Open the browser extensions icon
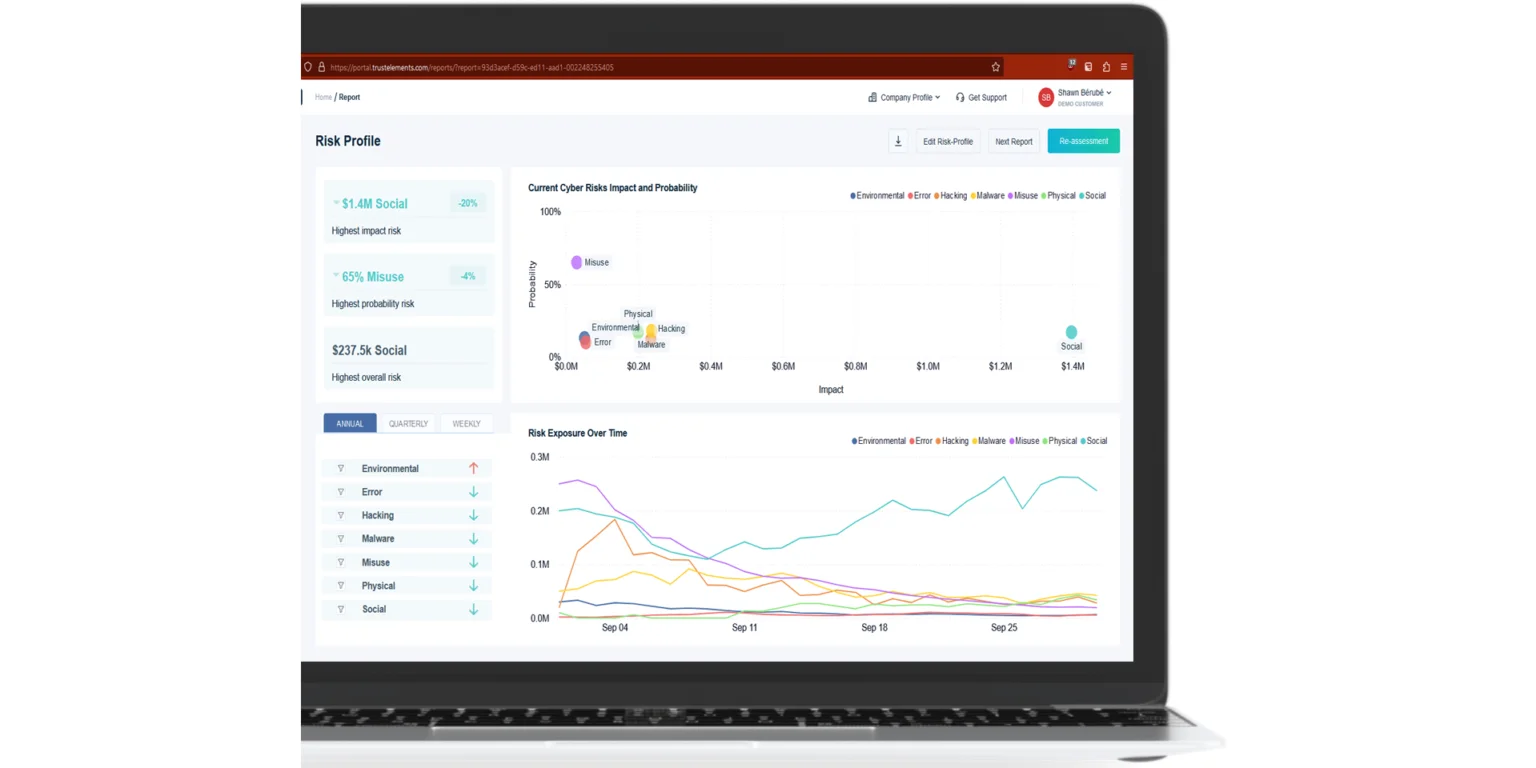 [1106, 67]
